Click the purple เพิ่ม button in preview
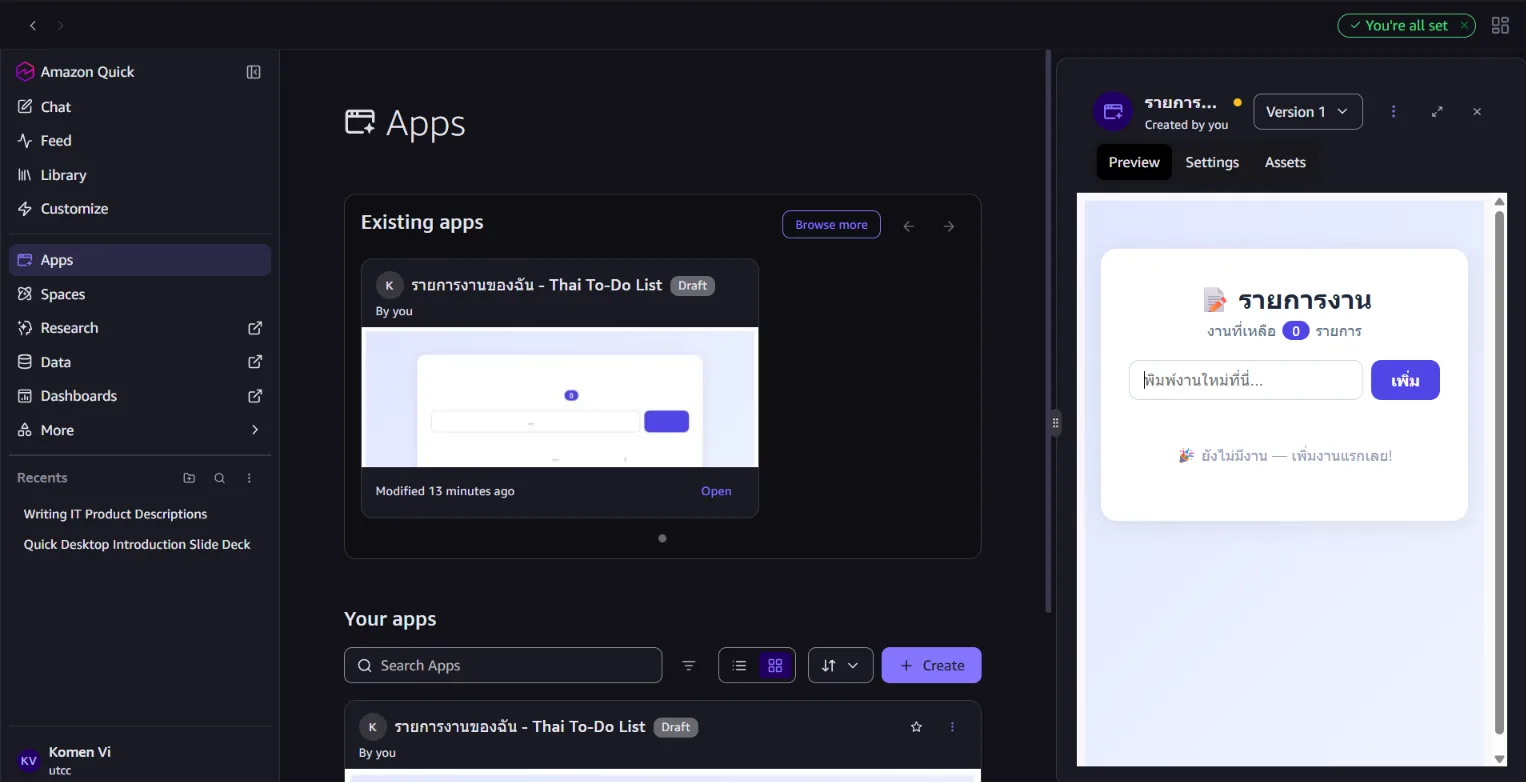 click(1405, 380)
